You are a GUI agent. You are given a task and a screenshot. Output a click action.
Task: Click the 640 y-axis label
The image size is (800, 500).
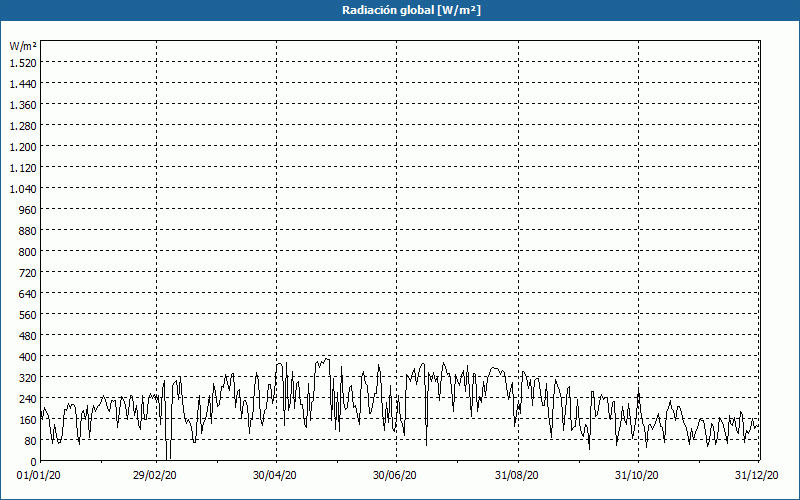(28, 294)
